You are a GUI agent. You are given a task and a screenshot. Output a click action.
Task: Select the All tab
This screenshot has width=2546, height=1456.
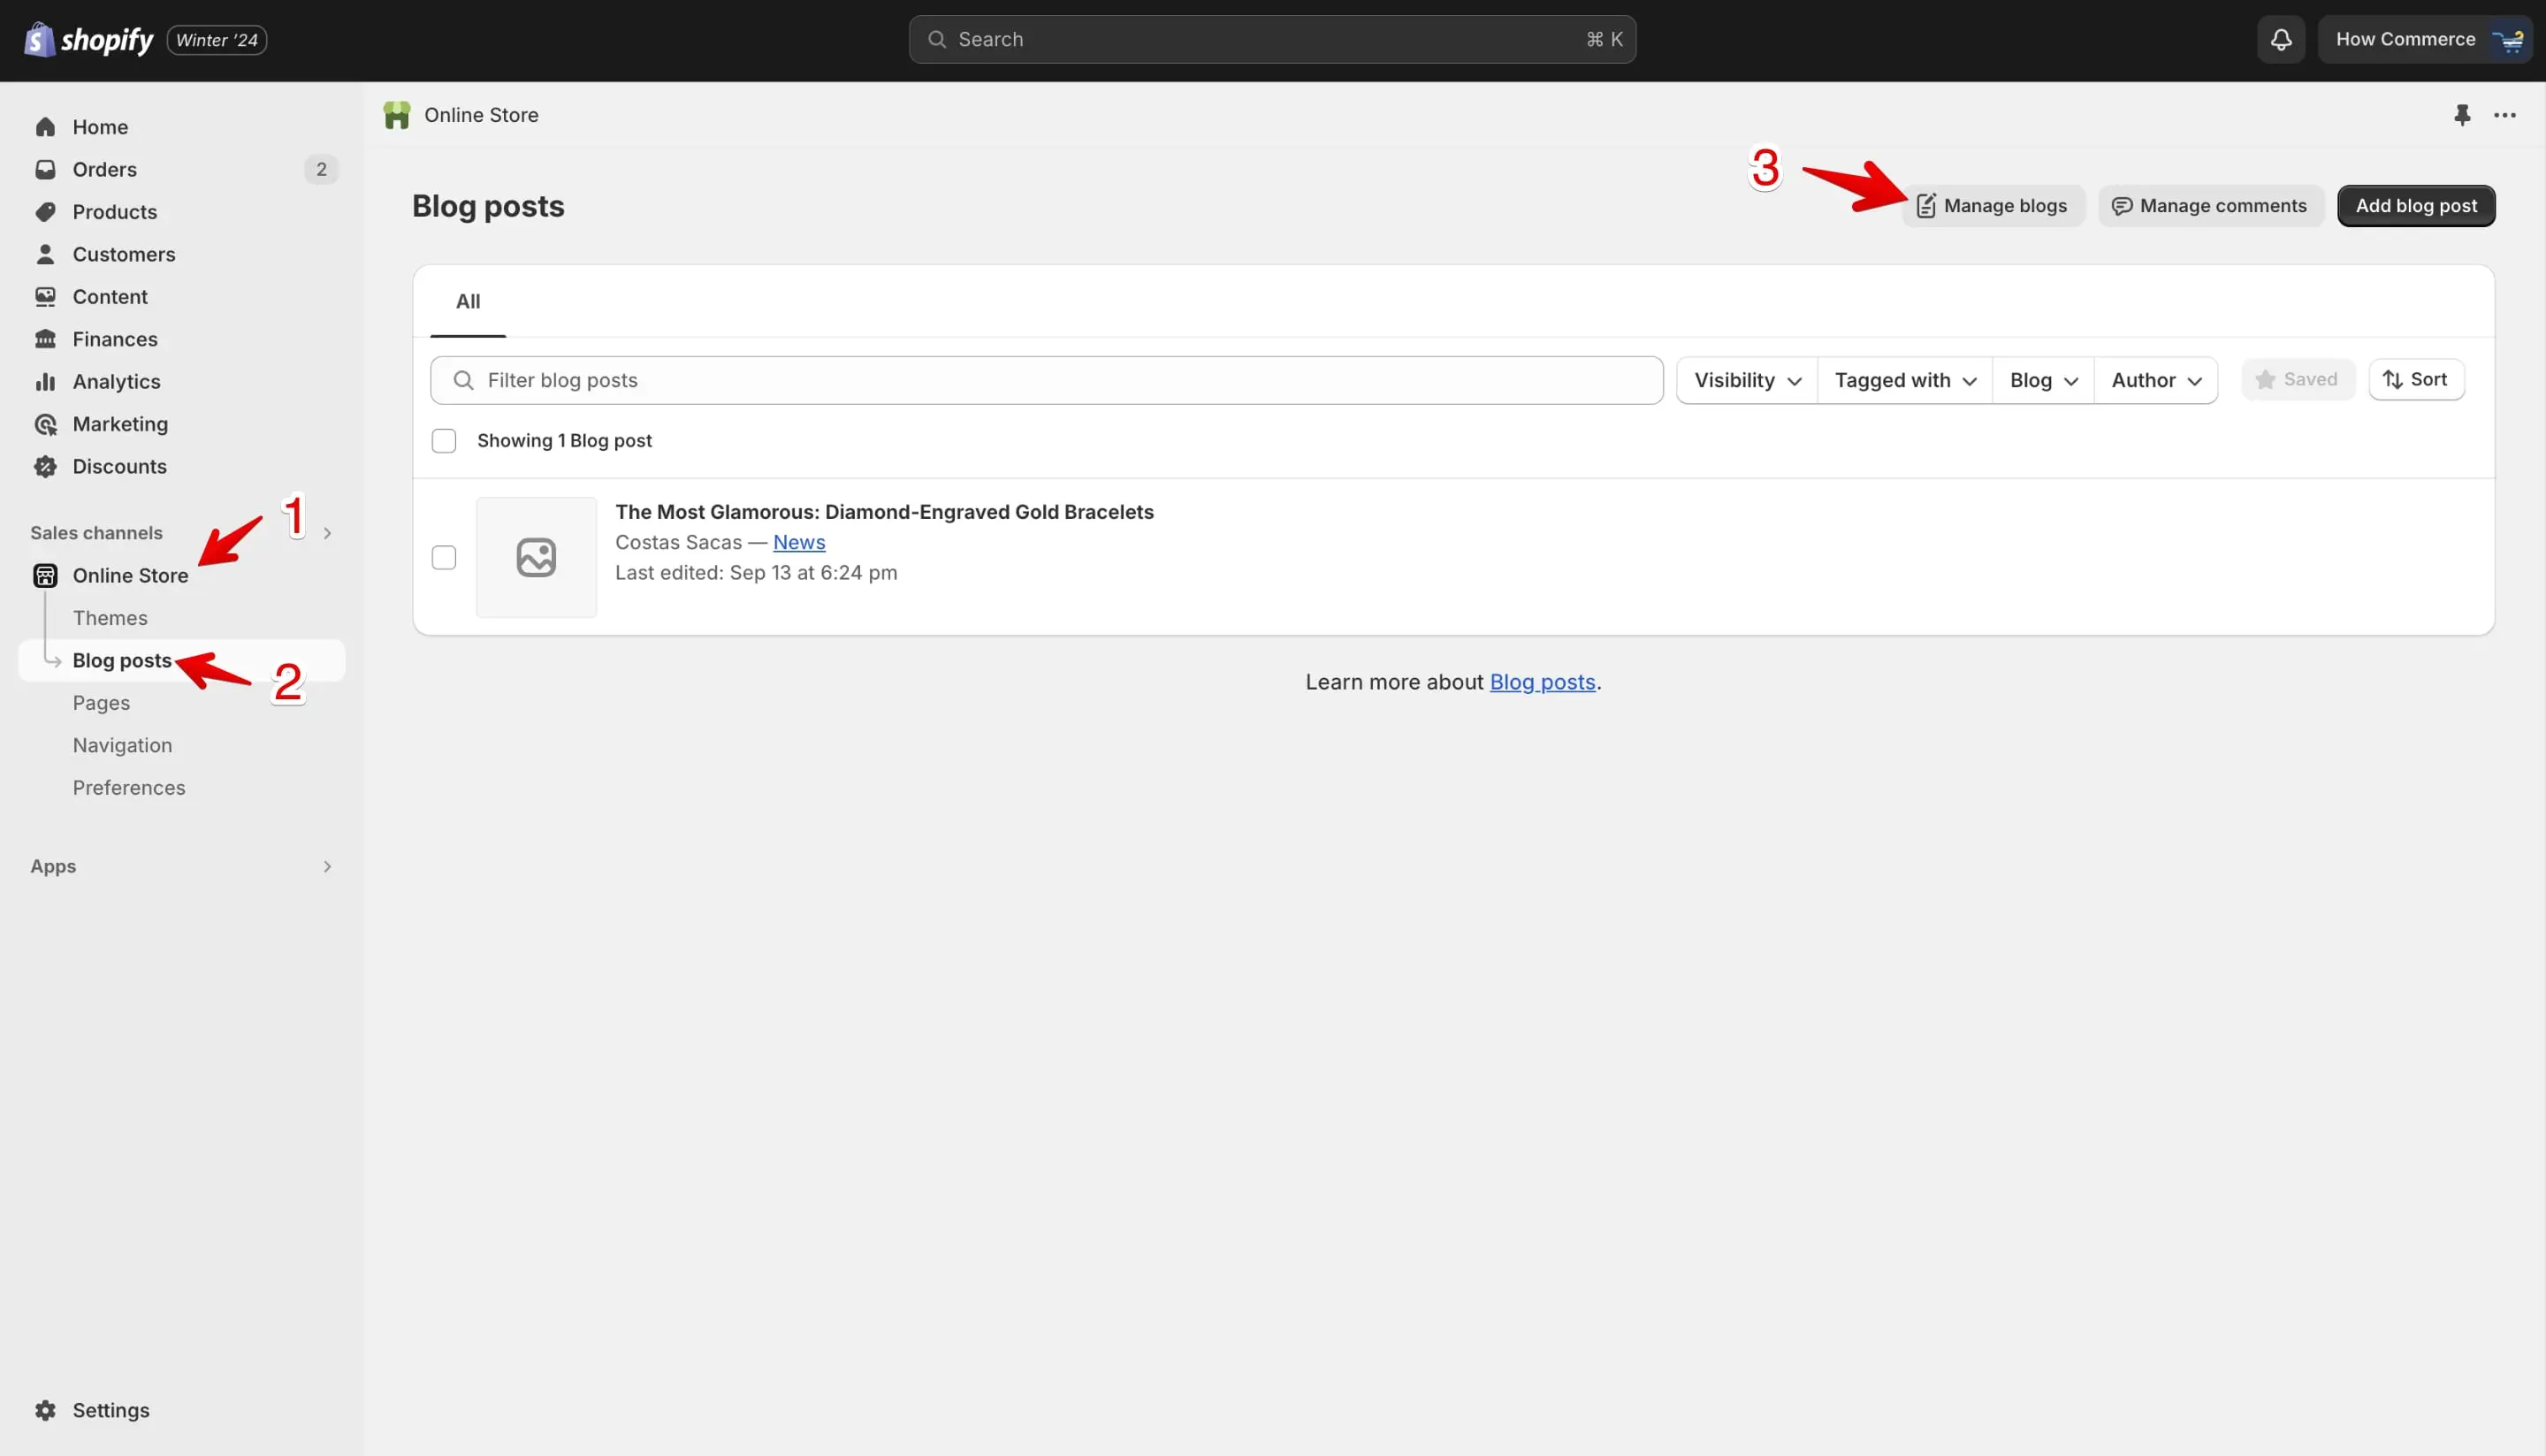[468, 301]
